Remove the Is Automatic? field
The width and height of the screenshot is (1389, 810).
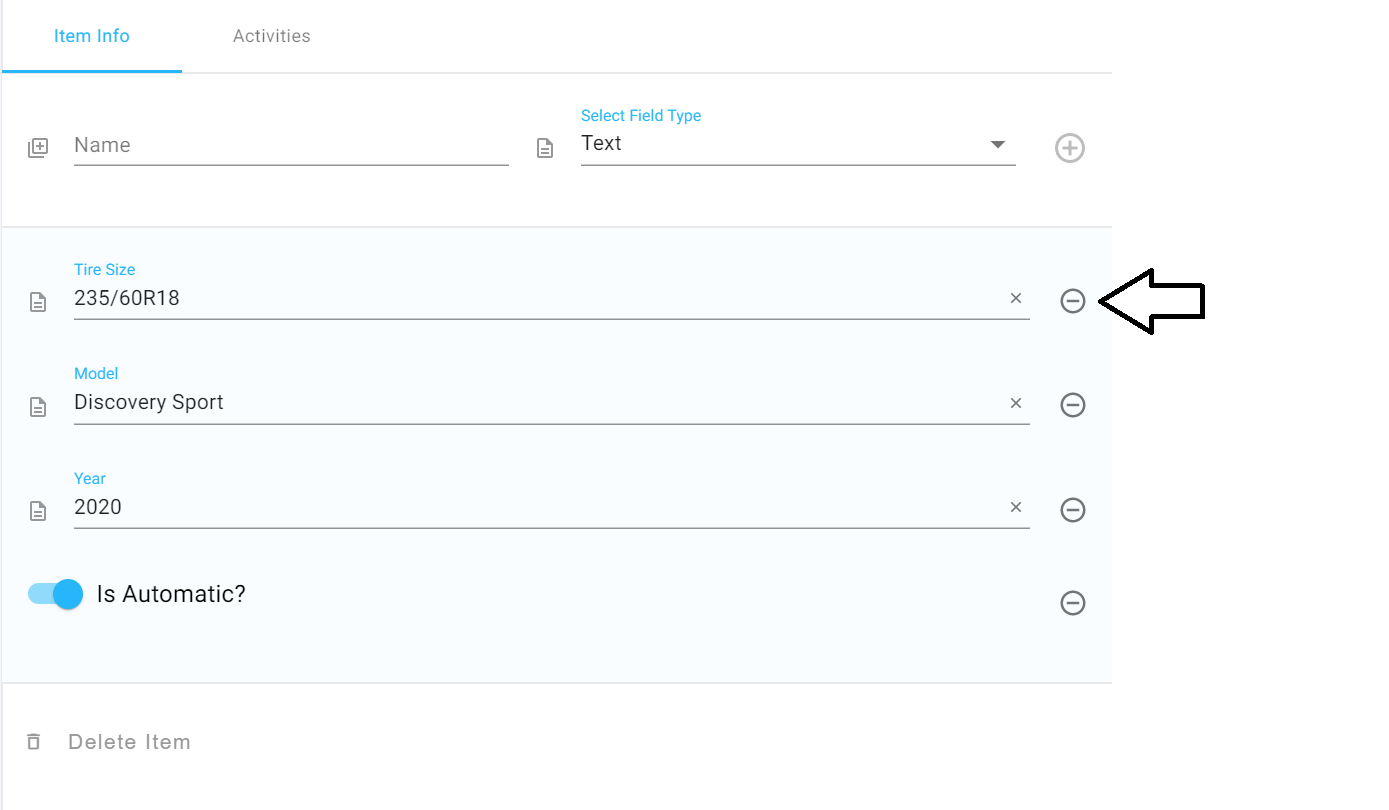tap(1073, 603)
